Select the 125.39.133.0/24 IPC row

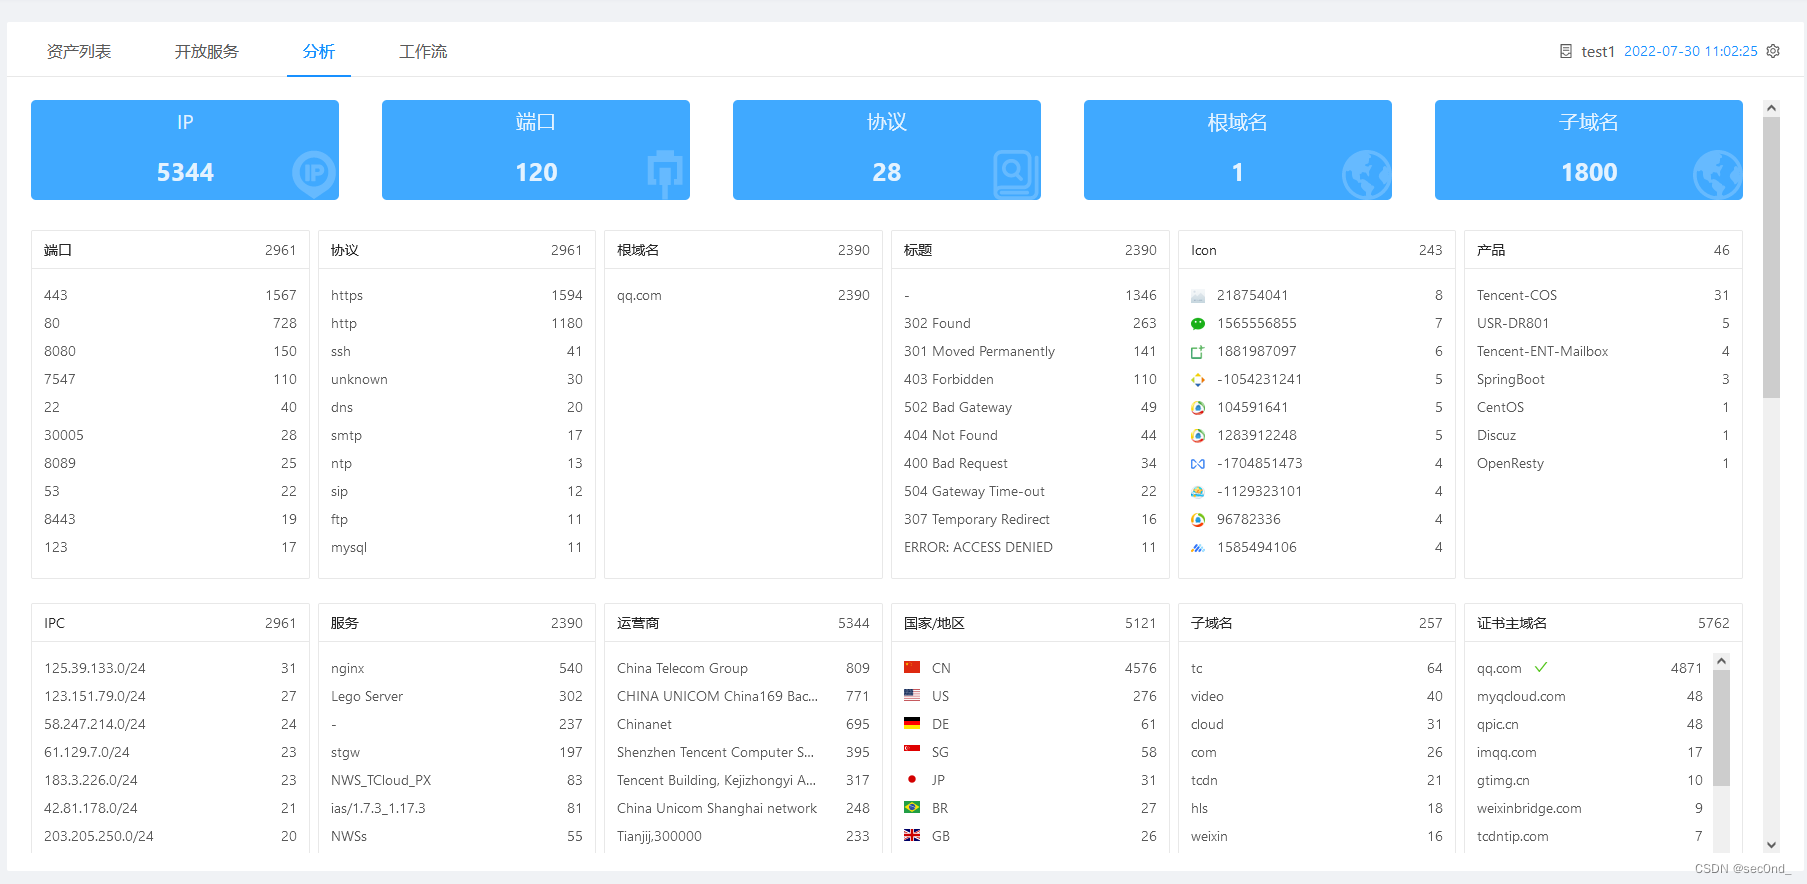(170, 668)
